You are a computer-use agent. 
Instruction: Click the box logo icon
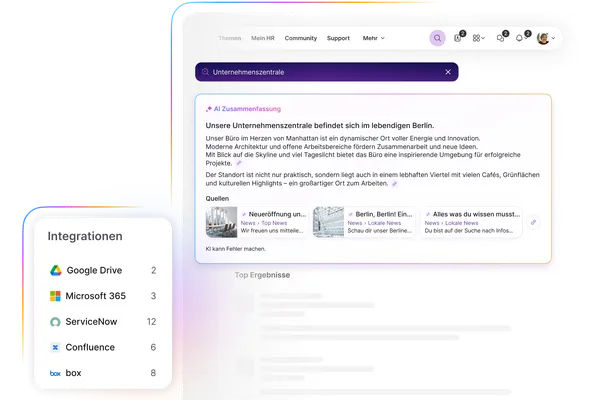click(55, 373)
